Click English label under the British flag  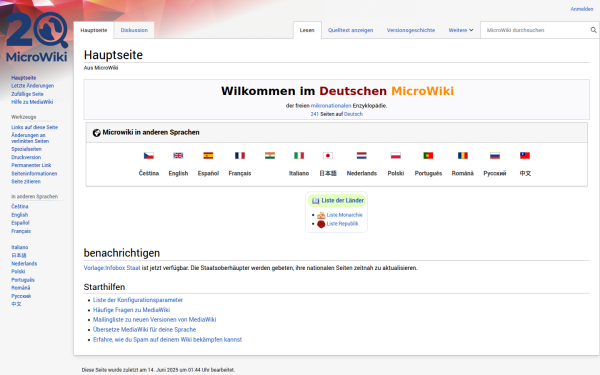coord(178,173)
